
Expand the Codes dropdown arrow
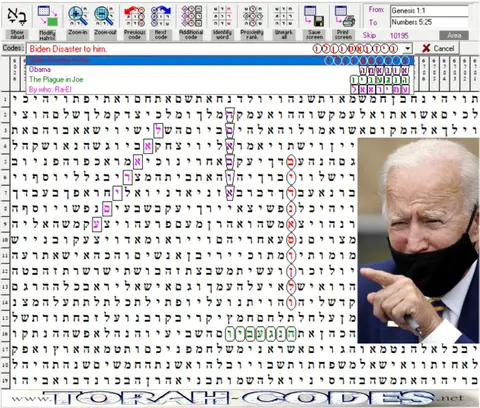click(x=407, y=49)
